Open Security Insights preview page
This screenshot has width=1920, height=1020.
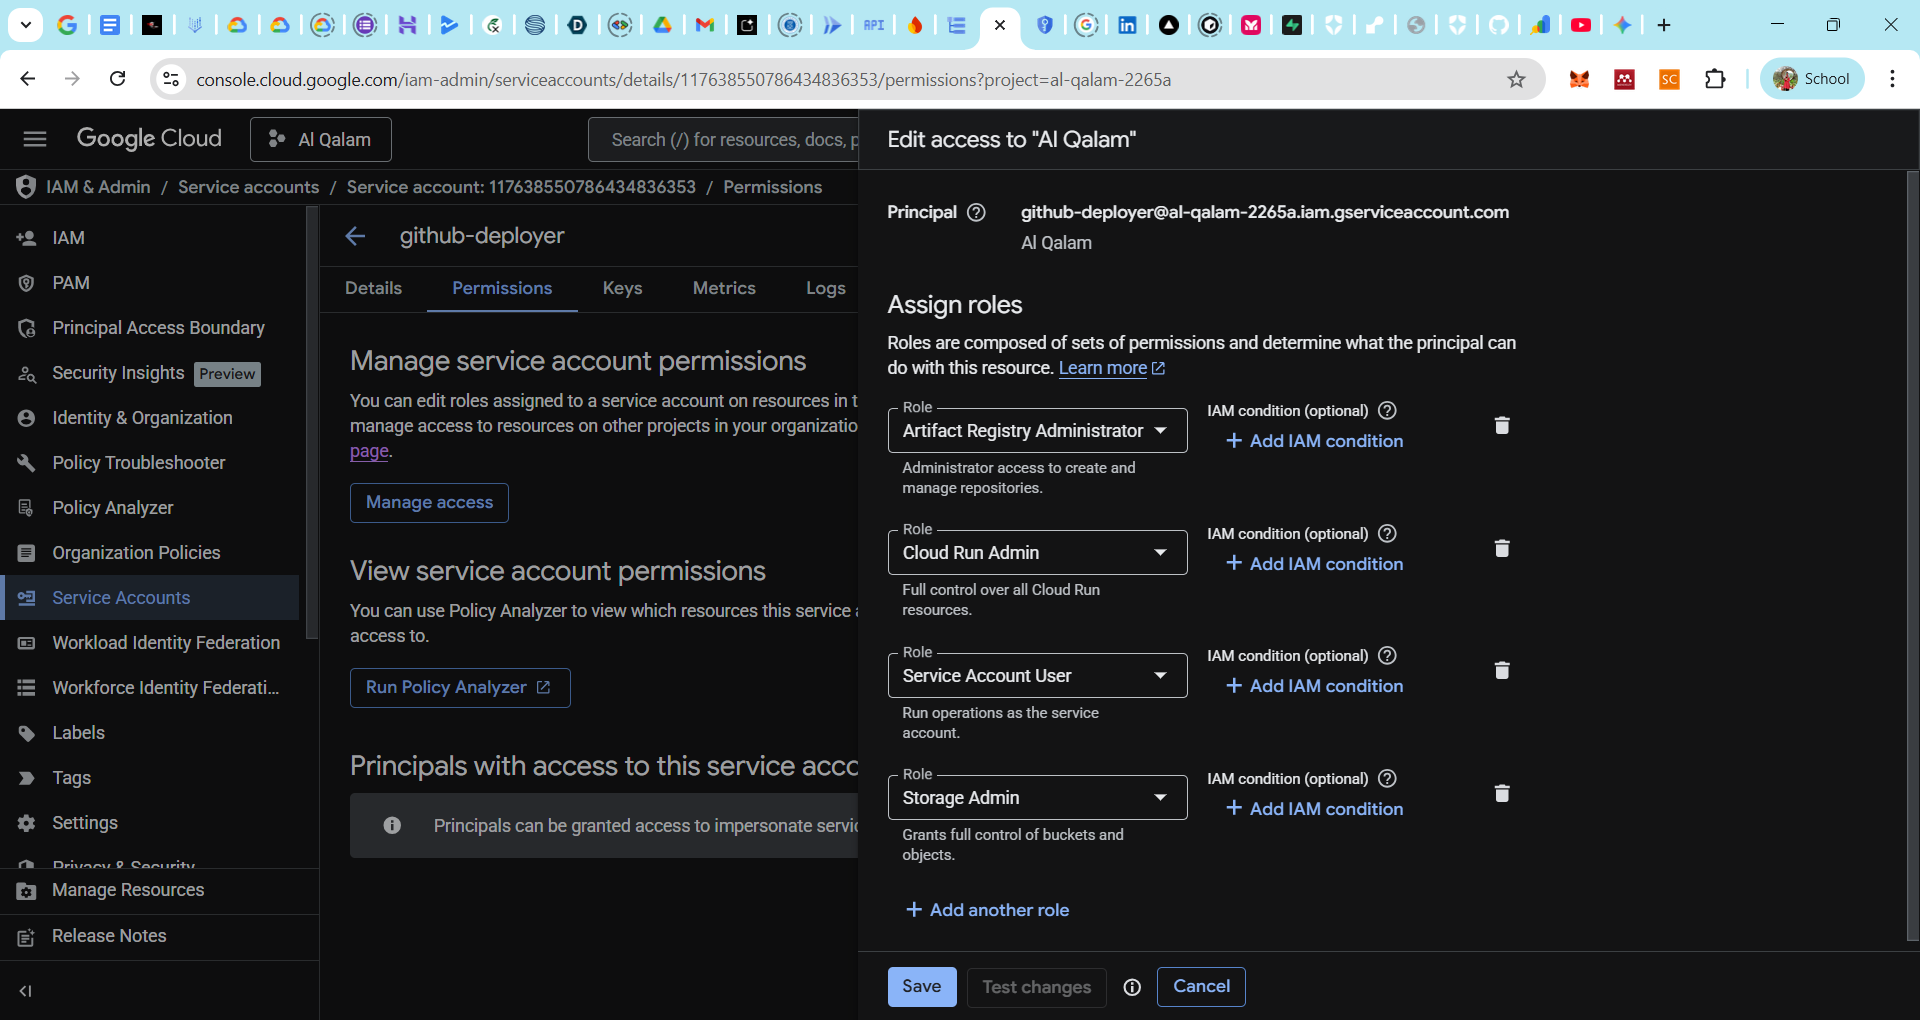coord(150,373)
